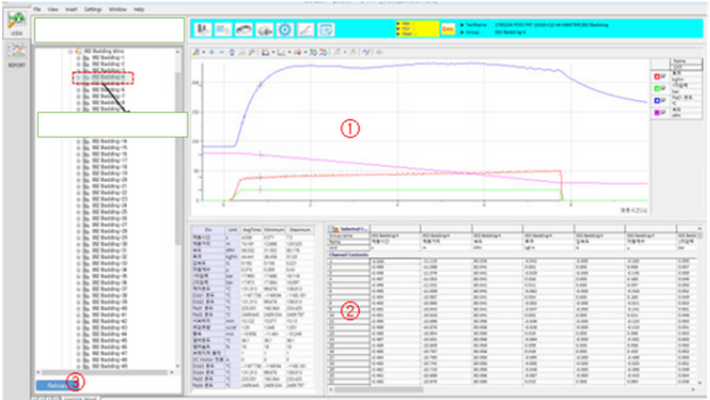
Task: Open the File menu
Action: (37, 8)
